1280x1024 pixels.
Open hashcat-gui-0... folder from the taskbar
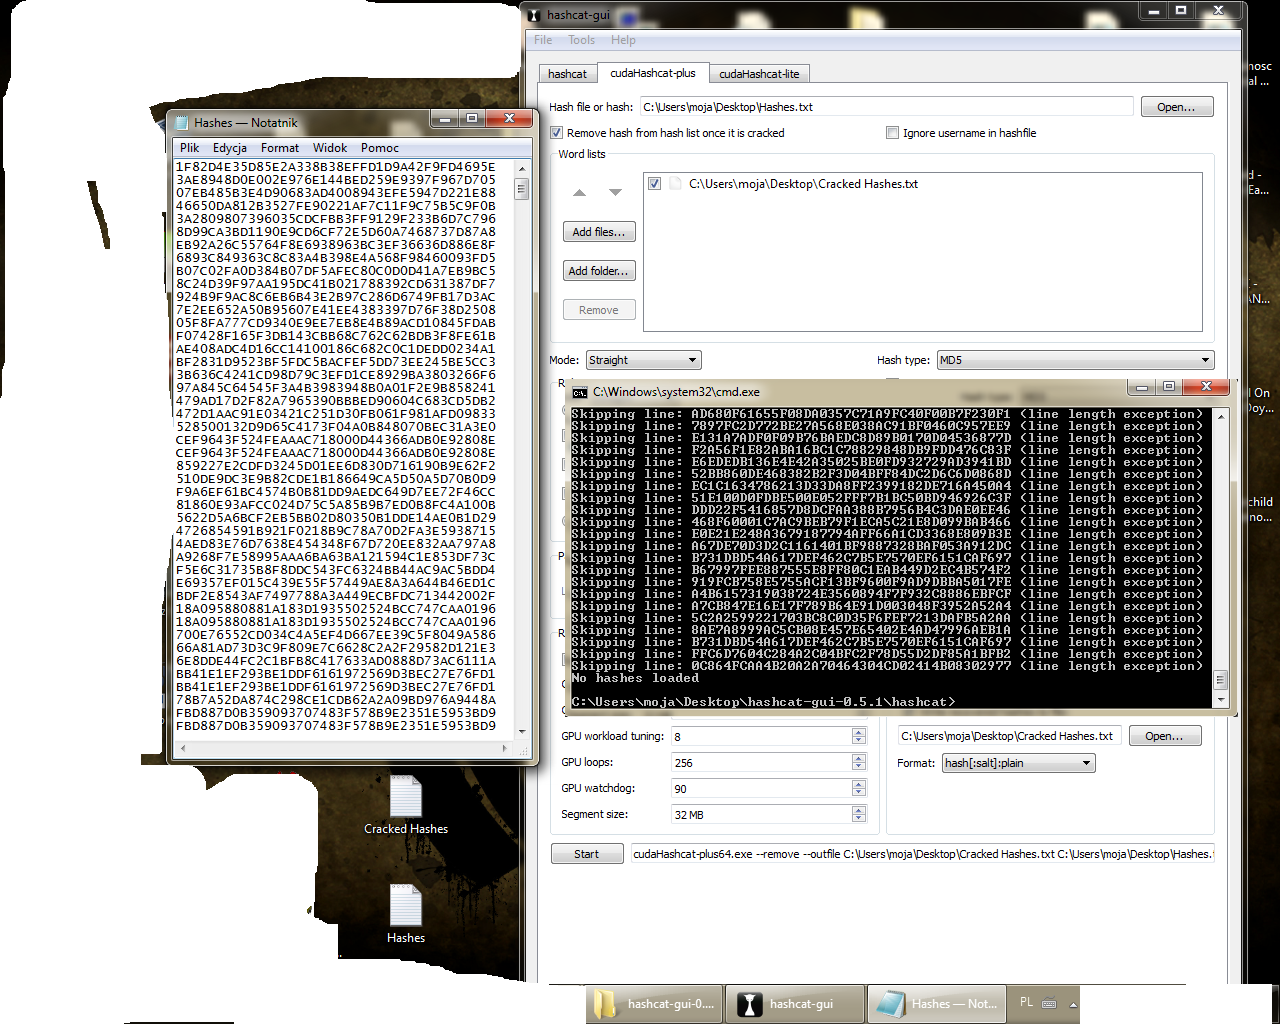pos(655,1004)
